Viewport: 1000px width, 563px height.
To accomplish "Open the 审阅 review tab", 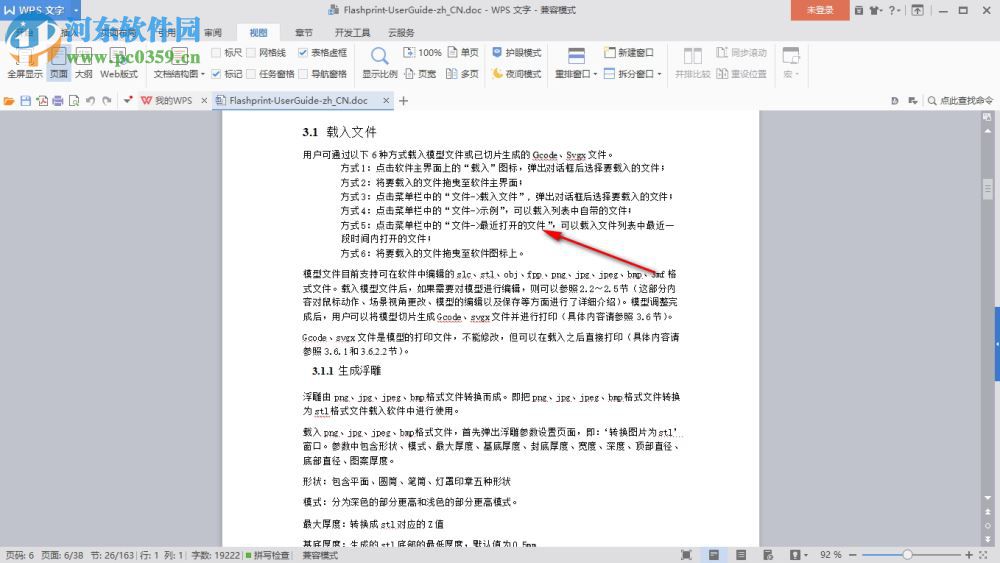I will tap(213, 33).
